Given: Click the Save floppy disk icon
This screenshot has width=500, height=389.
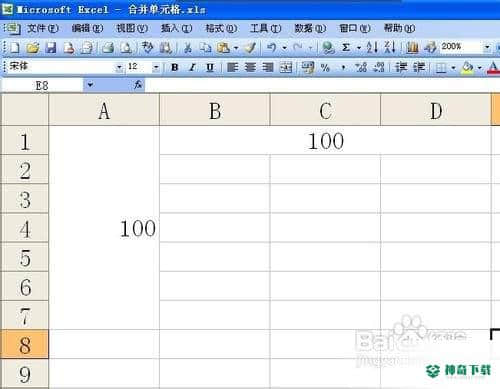Looking at the screenshot, I should tap(51, 48).
